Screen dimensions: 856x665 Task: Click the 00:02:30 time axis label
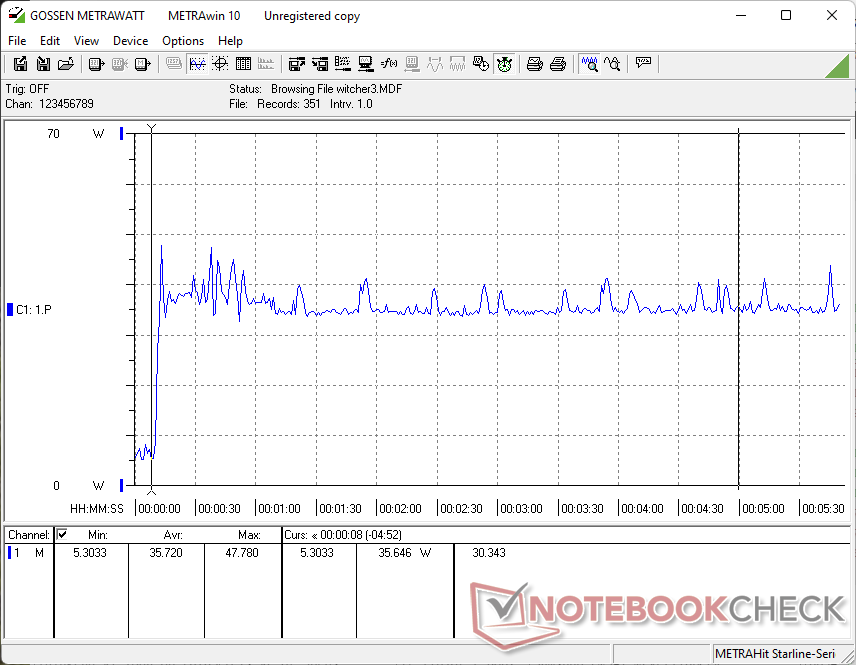click(461, 509)
